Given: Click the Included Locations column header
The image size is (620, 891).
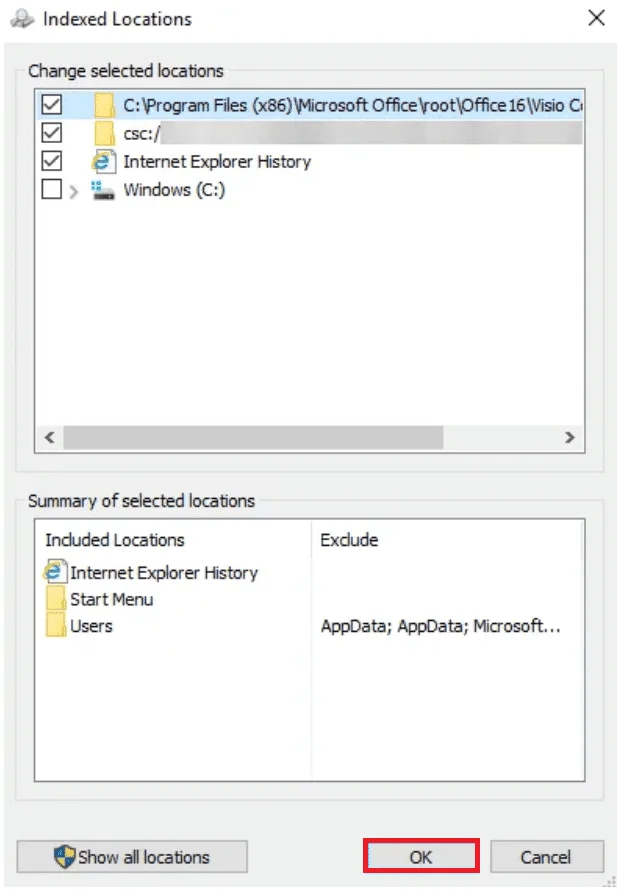Looking at the screenshot, I should click(115, 540).
